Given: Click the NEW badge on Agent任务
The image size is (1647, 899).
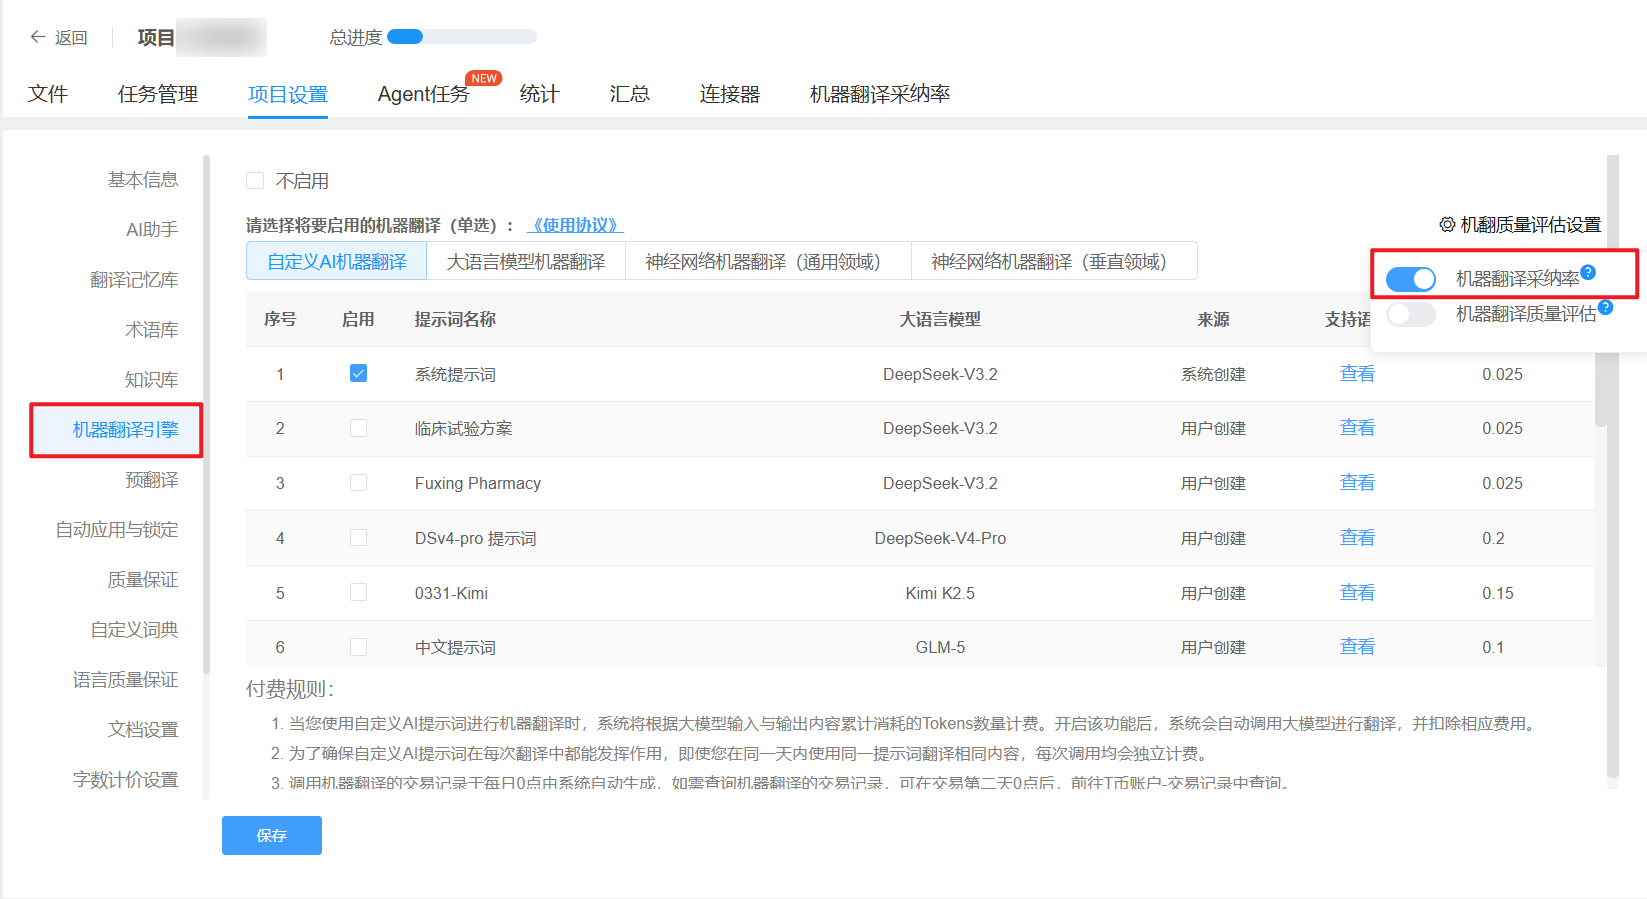Looking at the screenshot, I should point(484,78).
